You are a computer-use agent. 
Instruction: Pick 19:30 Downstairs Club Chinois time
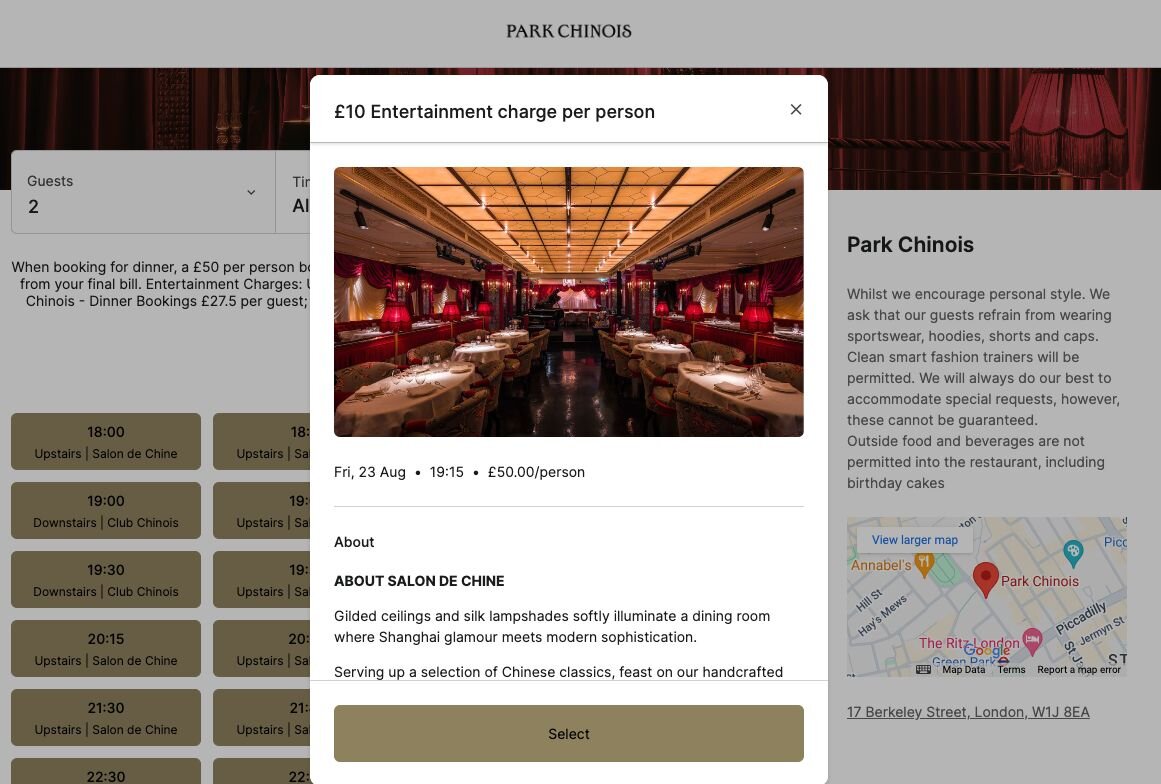pyautogui.click(x=106, y=579)
